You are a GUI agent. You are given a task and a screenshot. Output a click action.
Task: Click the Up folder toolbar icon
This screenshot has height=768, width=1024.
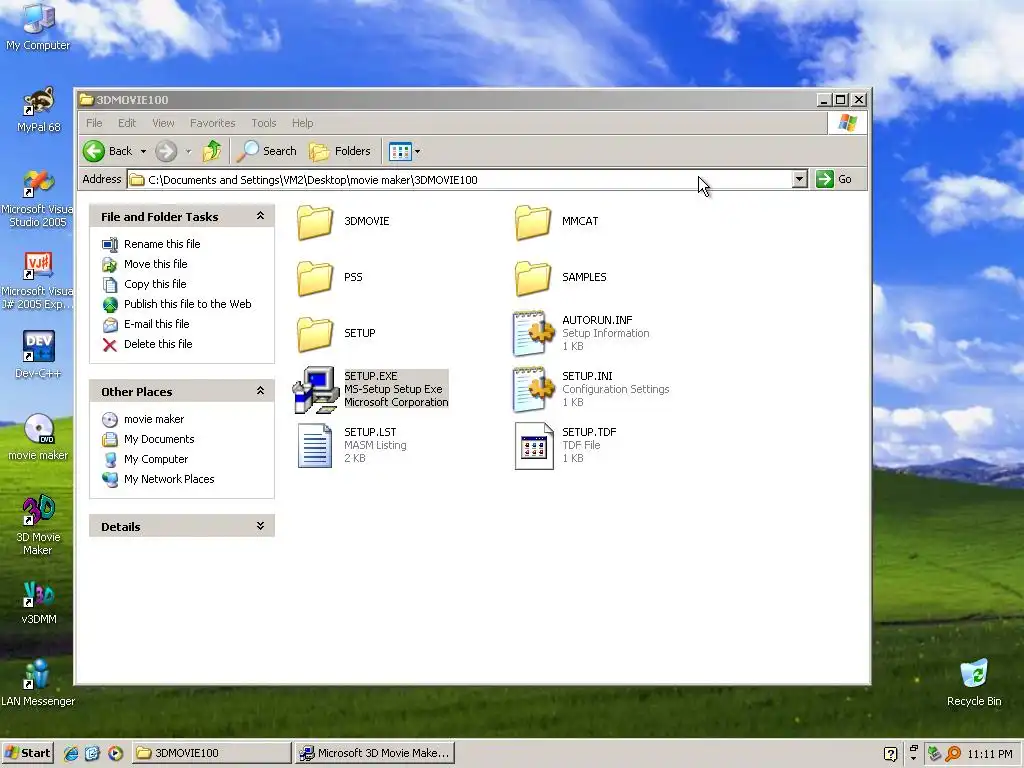point(212,151)
